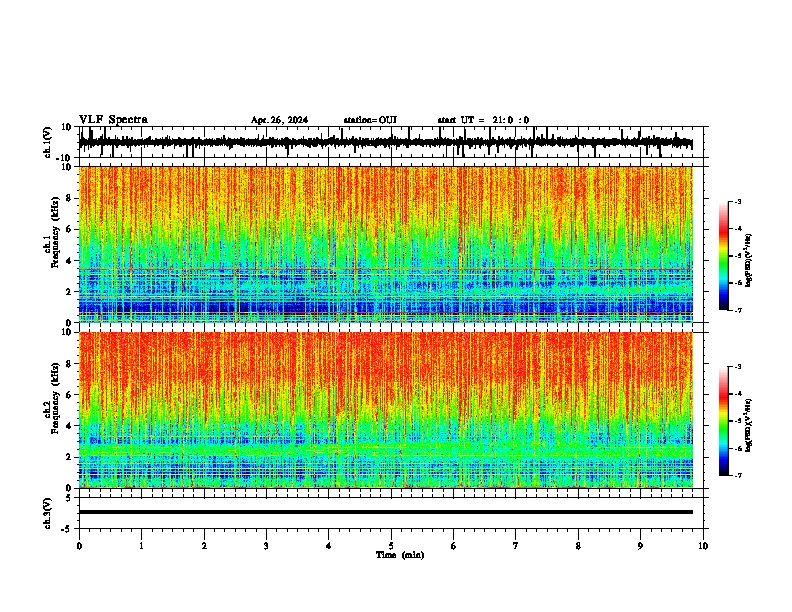Click the "start UT = 21:0 :0" text
The image size is (792, 612).
coord(483,120)
